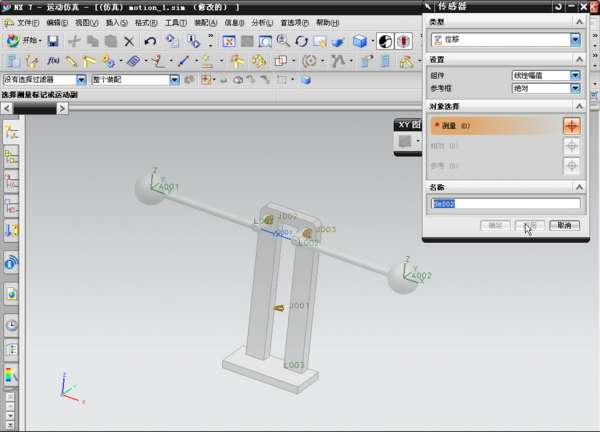The width and height of the screenshot is (600, 432).
Task: Click the 确定 OK button
Action: point(495,225)
